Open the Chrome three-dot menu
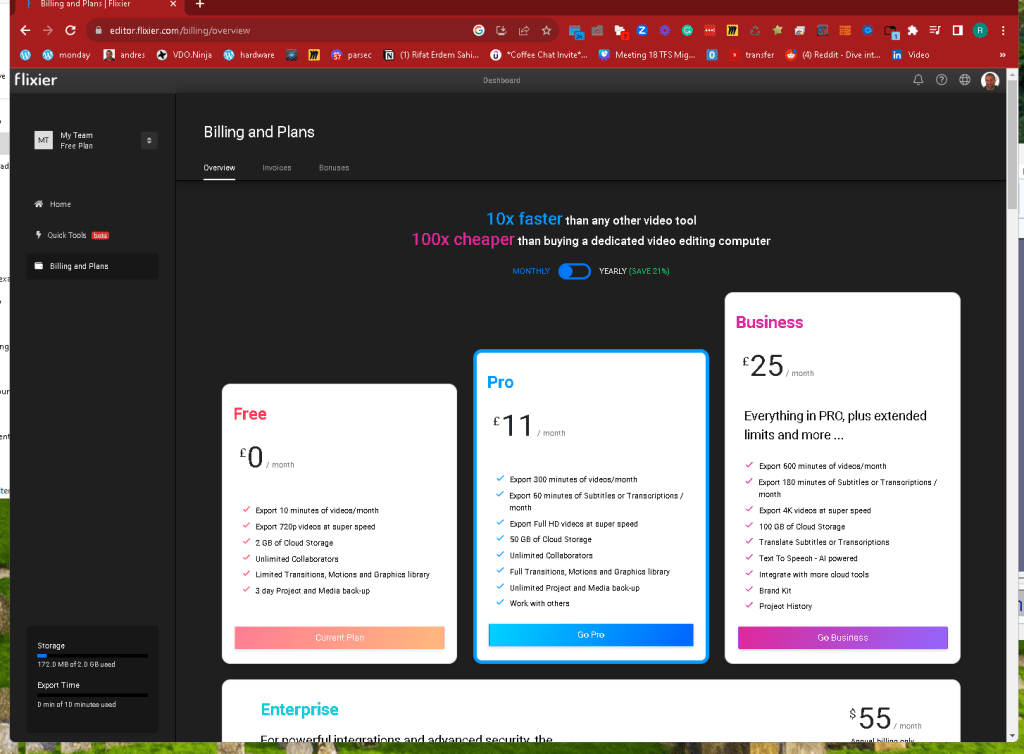This screenshot has width=1024, height=754. click(x=1003, y=30)
